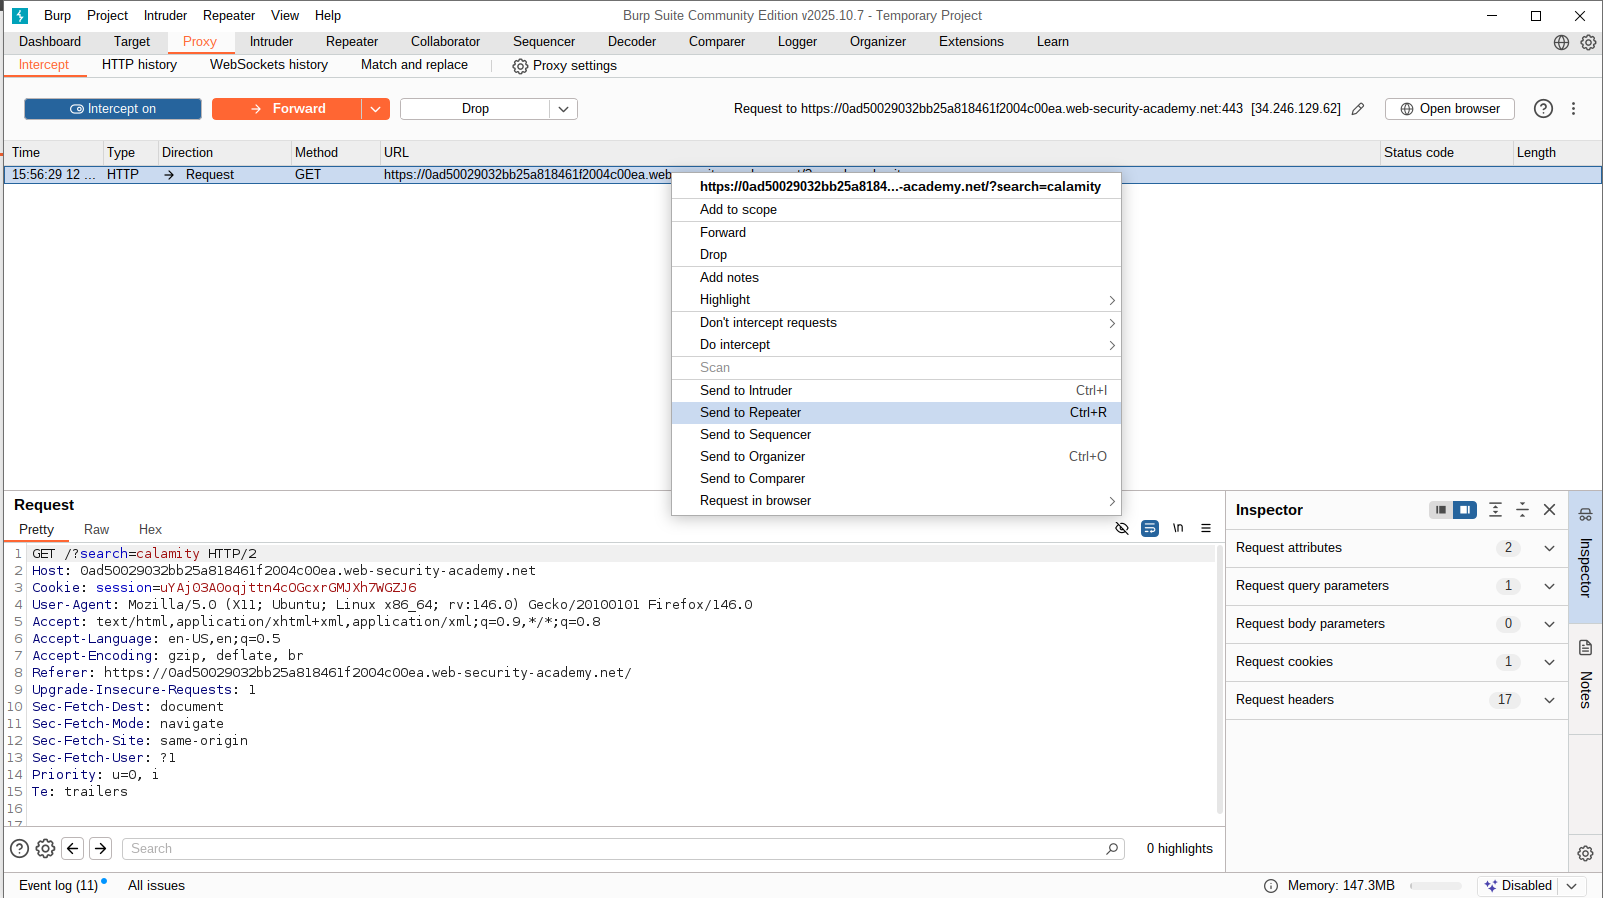Drop the intercepted request button
This screenshot has width=1603, height=898.
pyautogui.click(x=475, y=109)
